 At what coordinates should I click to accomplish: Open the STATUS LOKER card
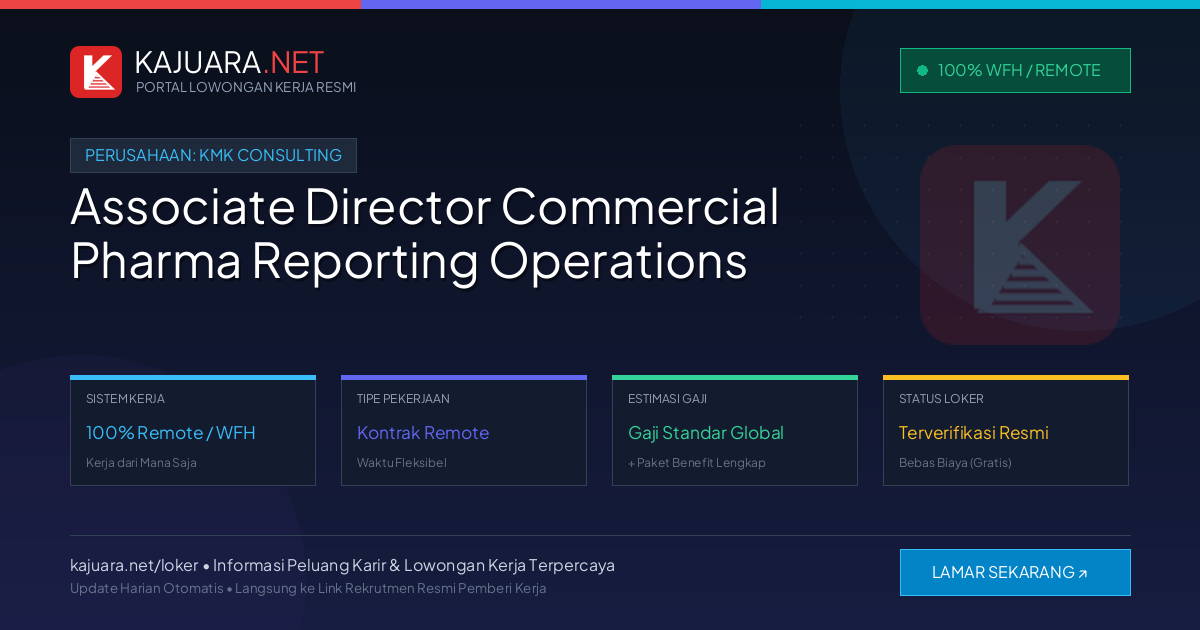[1006, 431]
